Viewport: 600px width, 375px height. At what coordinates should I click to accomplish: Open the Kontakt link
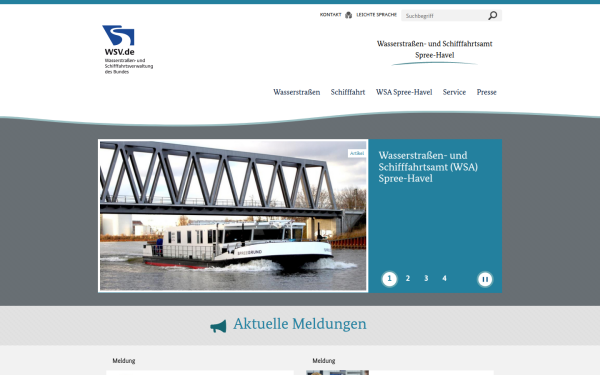pyautogui.click(x=330, y=15)
